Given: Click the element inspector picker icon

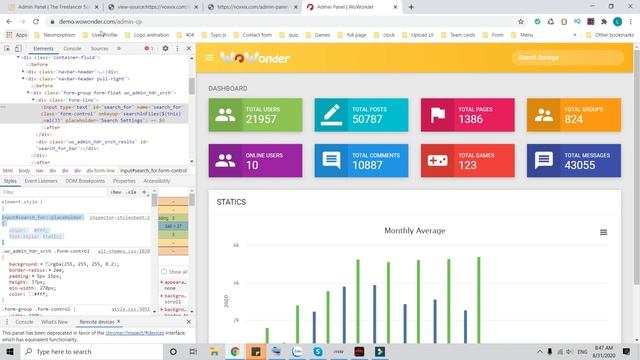Looking at the screenshot, I should 7,49.
